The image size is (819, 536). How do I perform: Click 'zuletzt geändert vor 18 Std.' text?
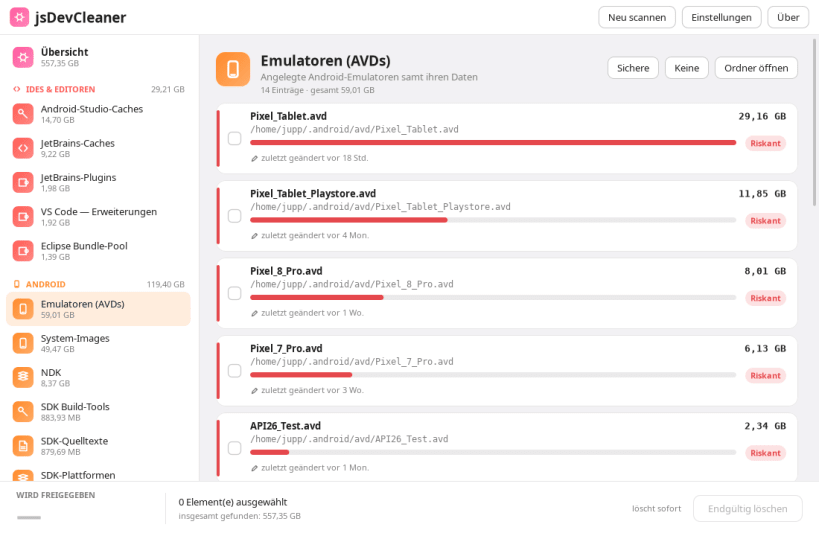click(314, 158)
